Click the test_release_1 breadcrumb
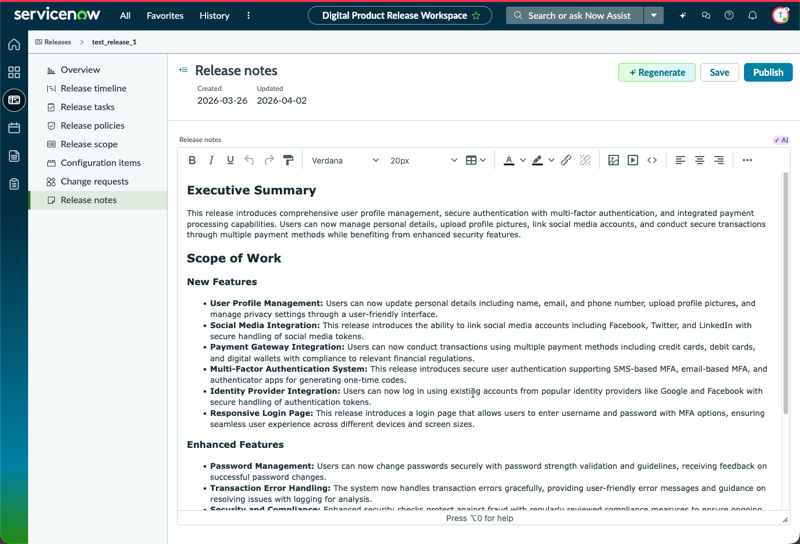800x544 pixels. coord(114,42)
